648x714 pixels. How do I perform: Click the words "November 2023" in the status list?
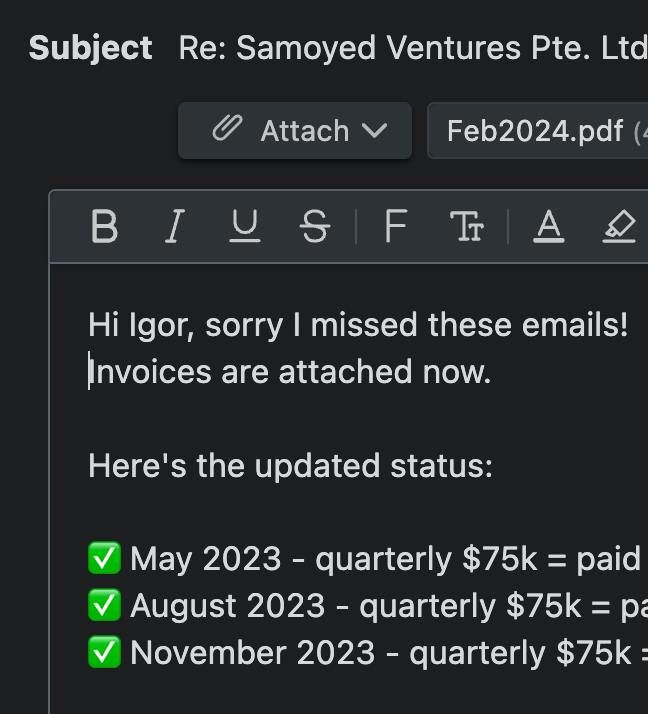[x=253, y=653]
